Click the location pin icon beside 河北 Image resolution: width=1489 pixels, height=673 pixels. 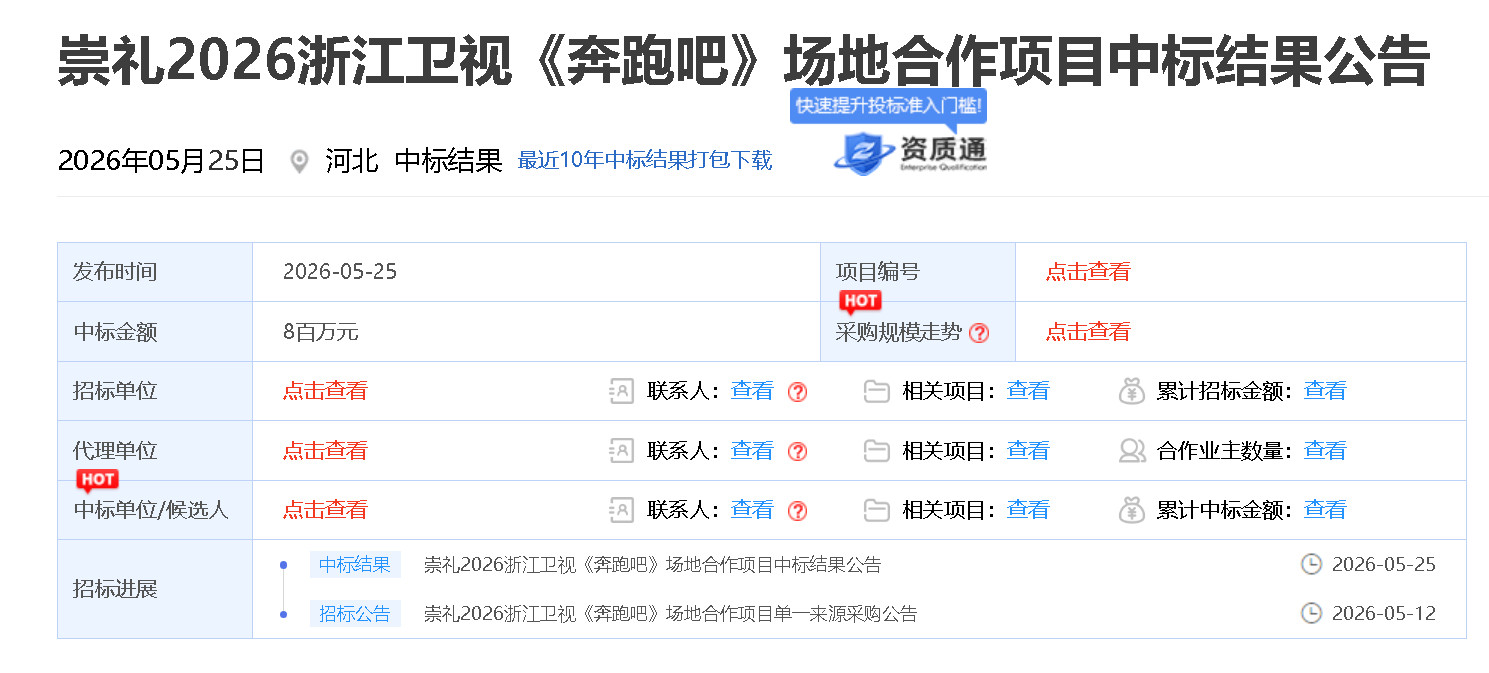(x=299, y=161)
